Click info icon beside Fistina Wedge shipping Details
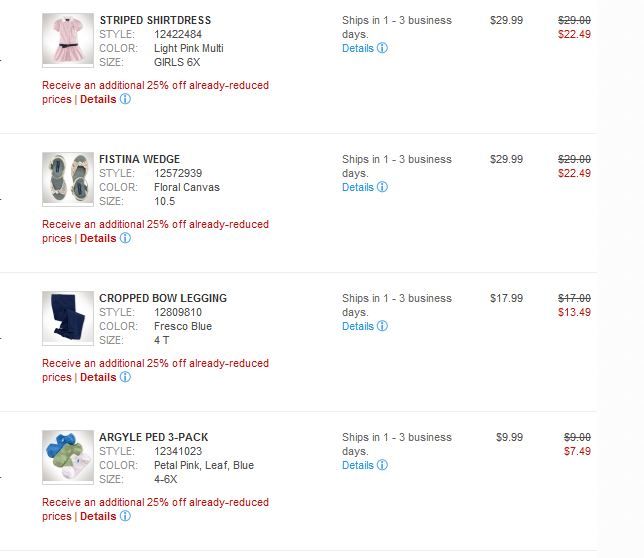 (382, 187)
